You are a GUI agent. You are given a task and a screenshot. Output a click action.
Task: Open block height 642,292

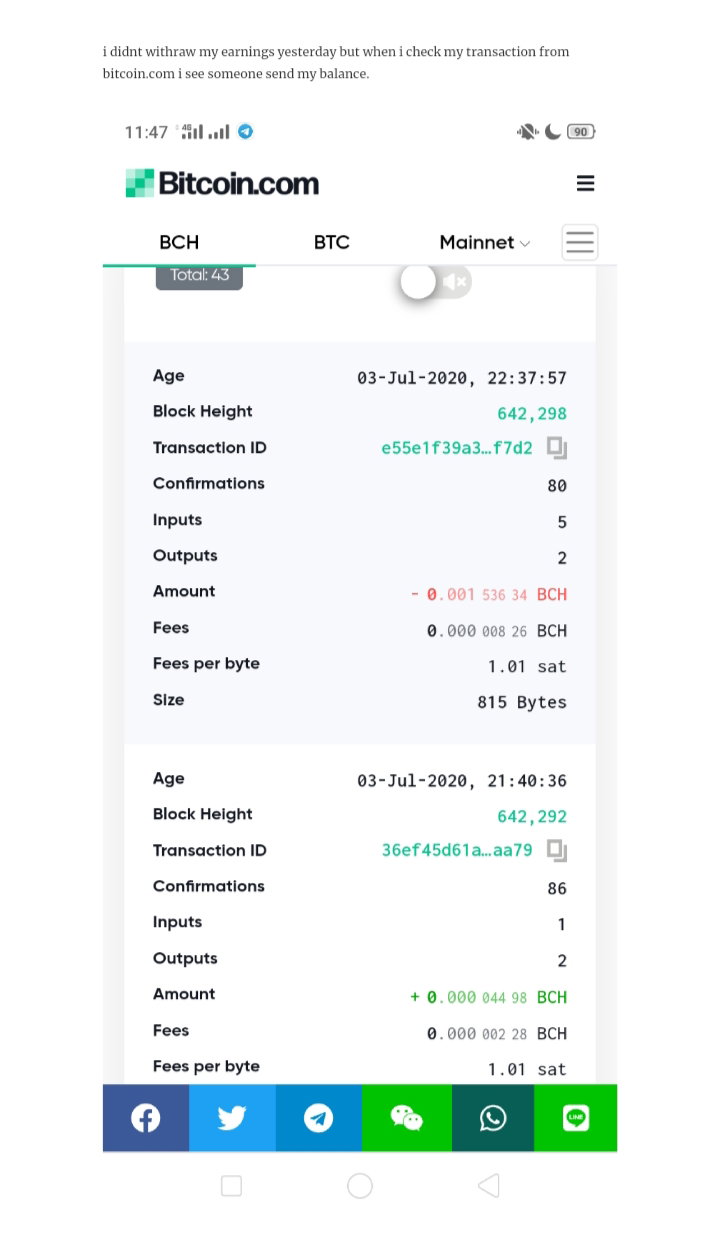(x=532, y=817)
